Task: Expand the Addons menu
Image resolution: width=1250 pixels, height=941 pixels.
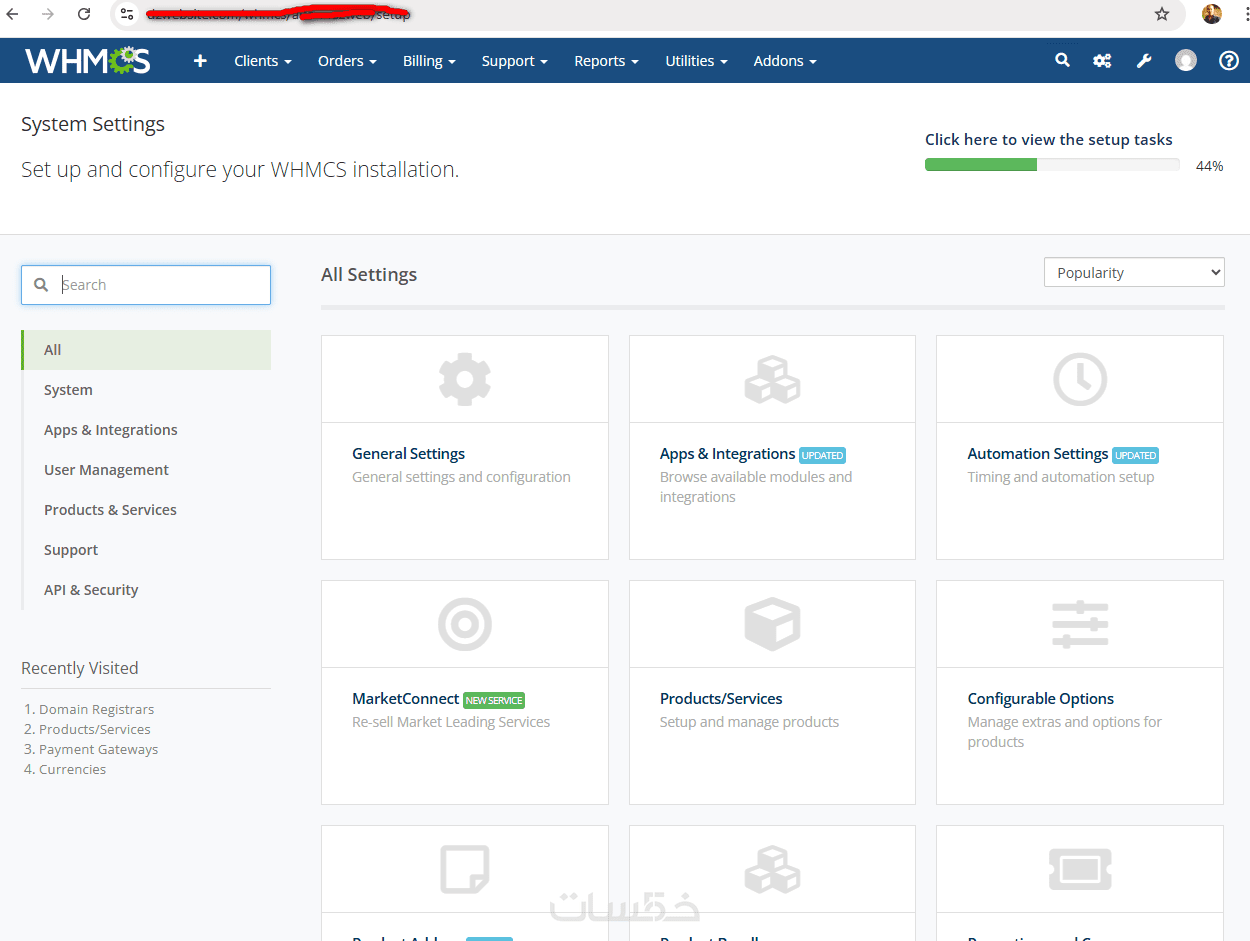Action: tap(785, 61)
